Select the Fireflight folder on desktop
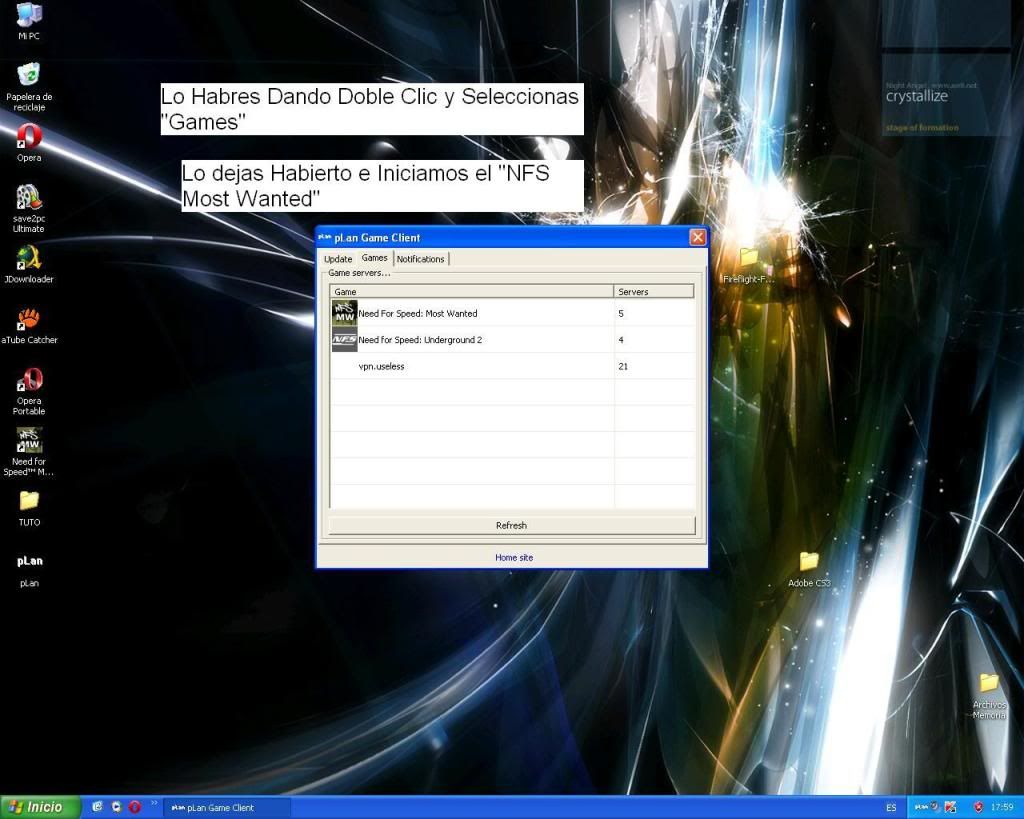1024x819 pixels. [748, 265]
